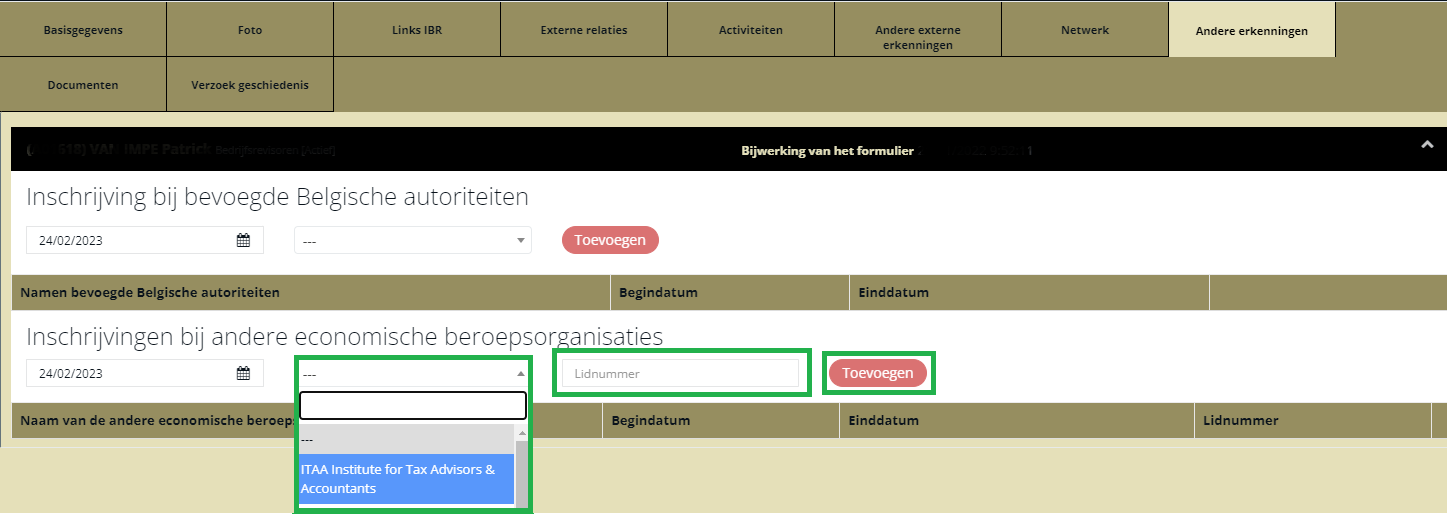Click Toevoegen for Belgische autoriteiten
Viewport: 1447px width, 514px height.
(x=610, y=240)
